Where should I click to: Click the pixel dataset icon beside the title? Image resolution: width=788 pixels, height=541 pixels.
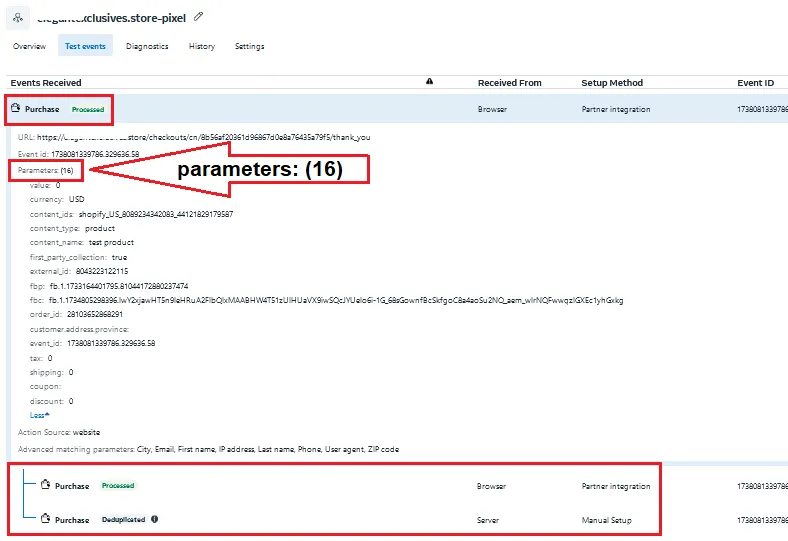tap(18, 18)
